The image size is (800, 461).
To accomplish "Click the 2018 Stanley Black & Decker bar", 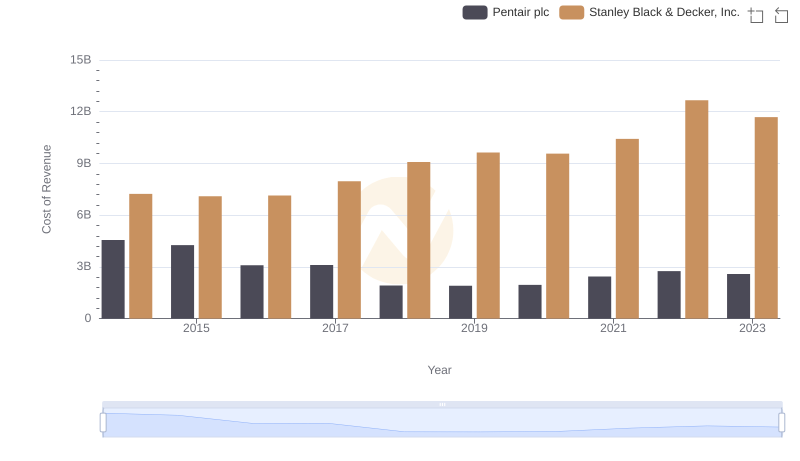I will [419, 240].
